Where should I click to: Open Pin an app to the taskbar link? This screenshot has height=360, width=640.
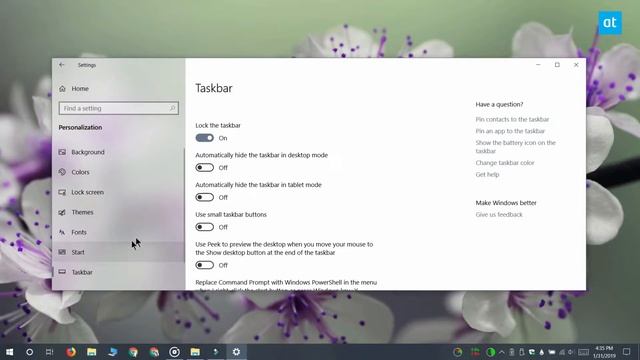tap(510, 131)
